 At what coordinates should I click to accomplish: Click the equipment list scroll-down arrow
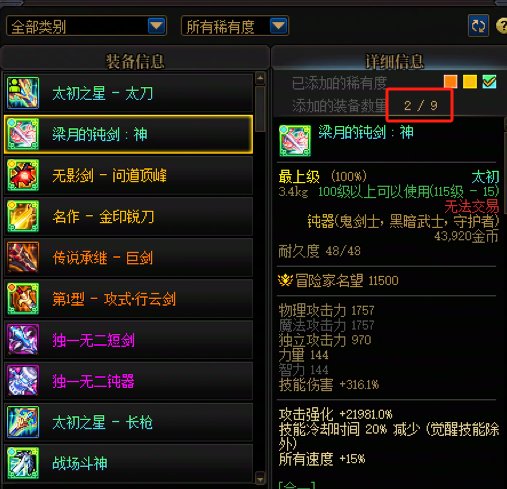pyautogui.click(x=260, y=477)
